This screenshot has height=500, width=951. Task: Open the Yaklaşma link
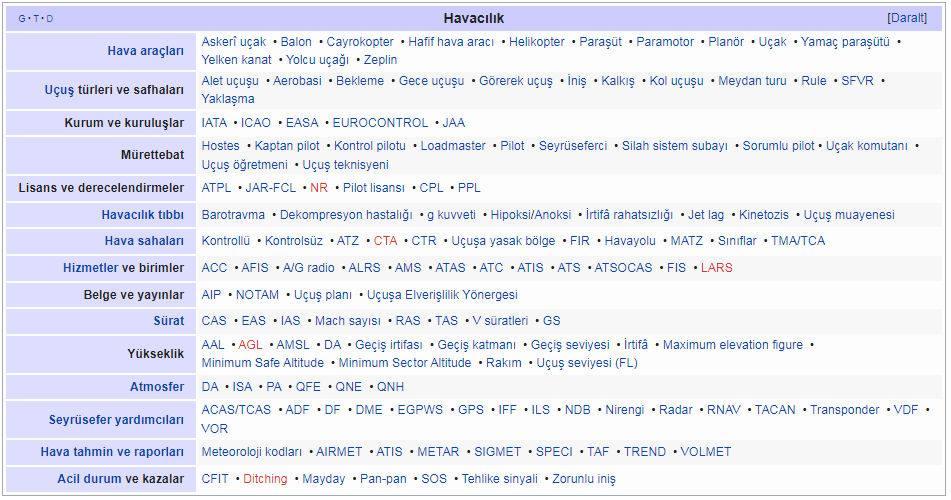click(228, 99)
